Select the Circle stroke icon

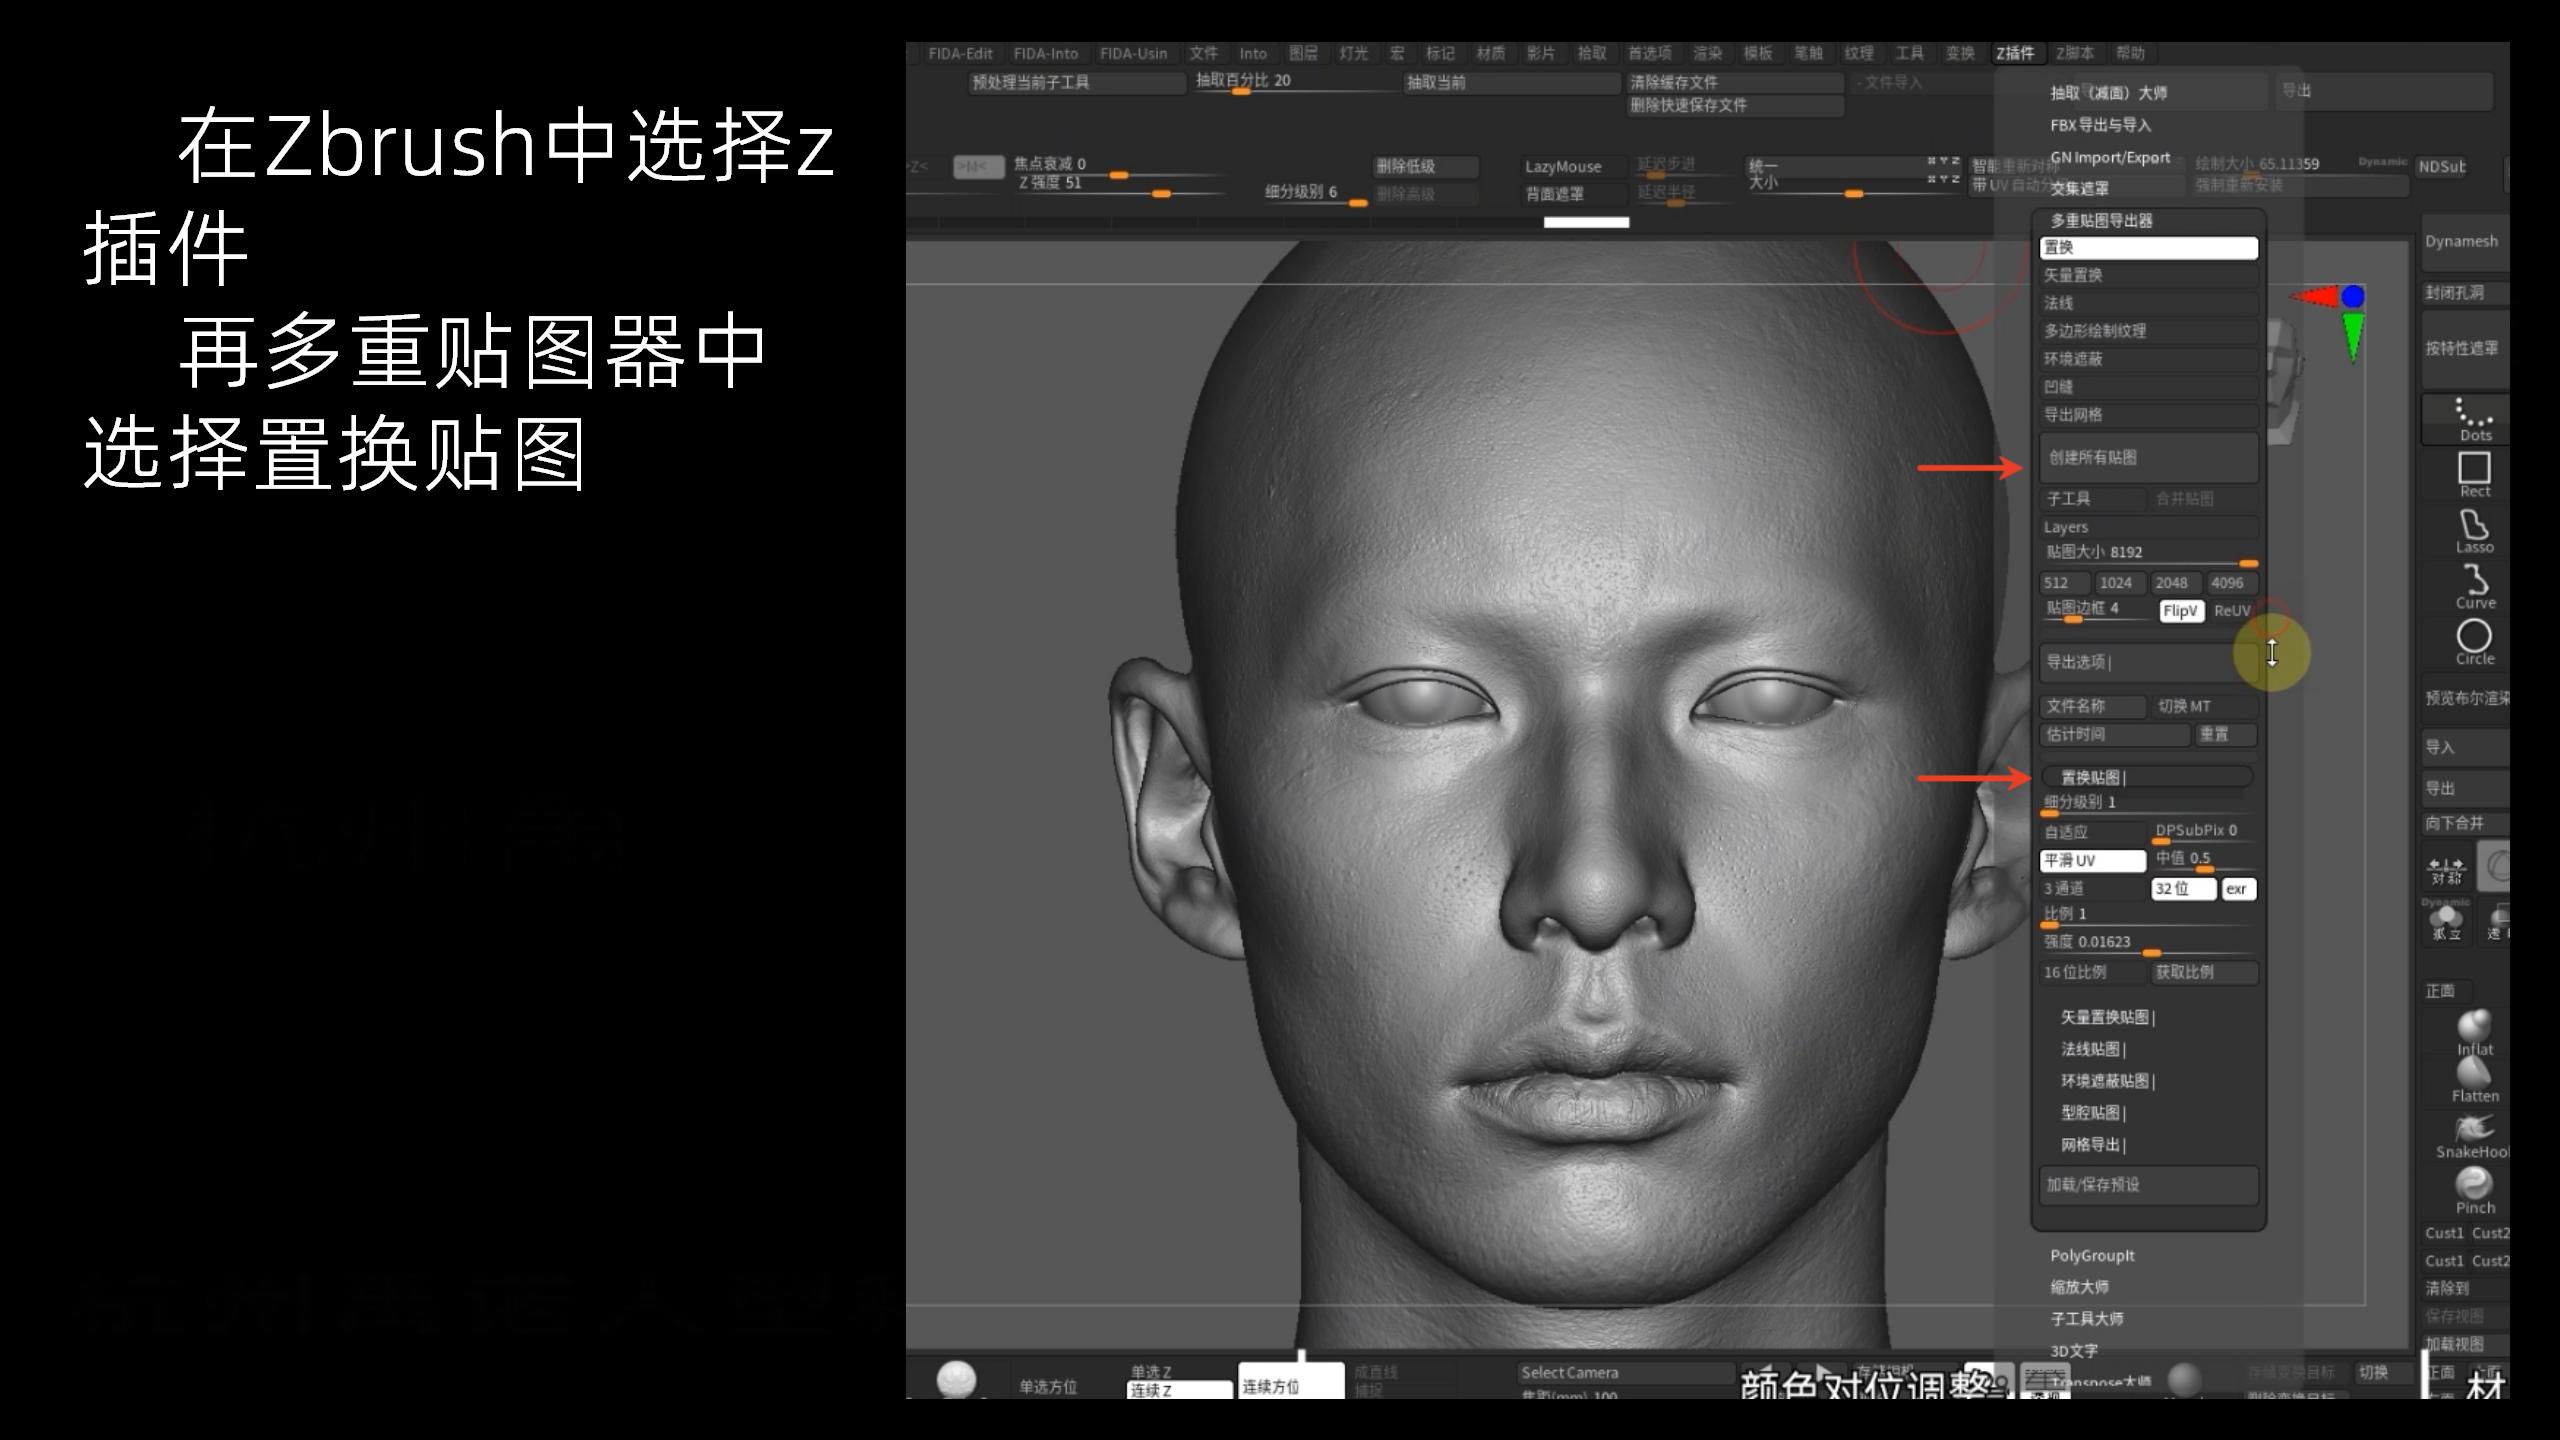(x=2474, y=642)
